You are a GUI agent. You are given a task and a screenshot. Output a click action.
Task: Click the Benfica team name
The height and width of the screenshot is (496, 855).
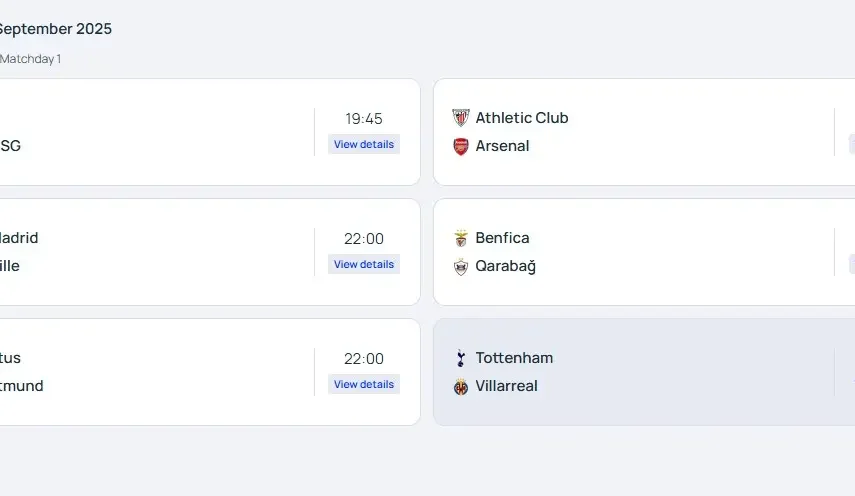502,238
